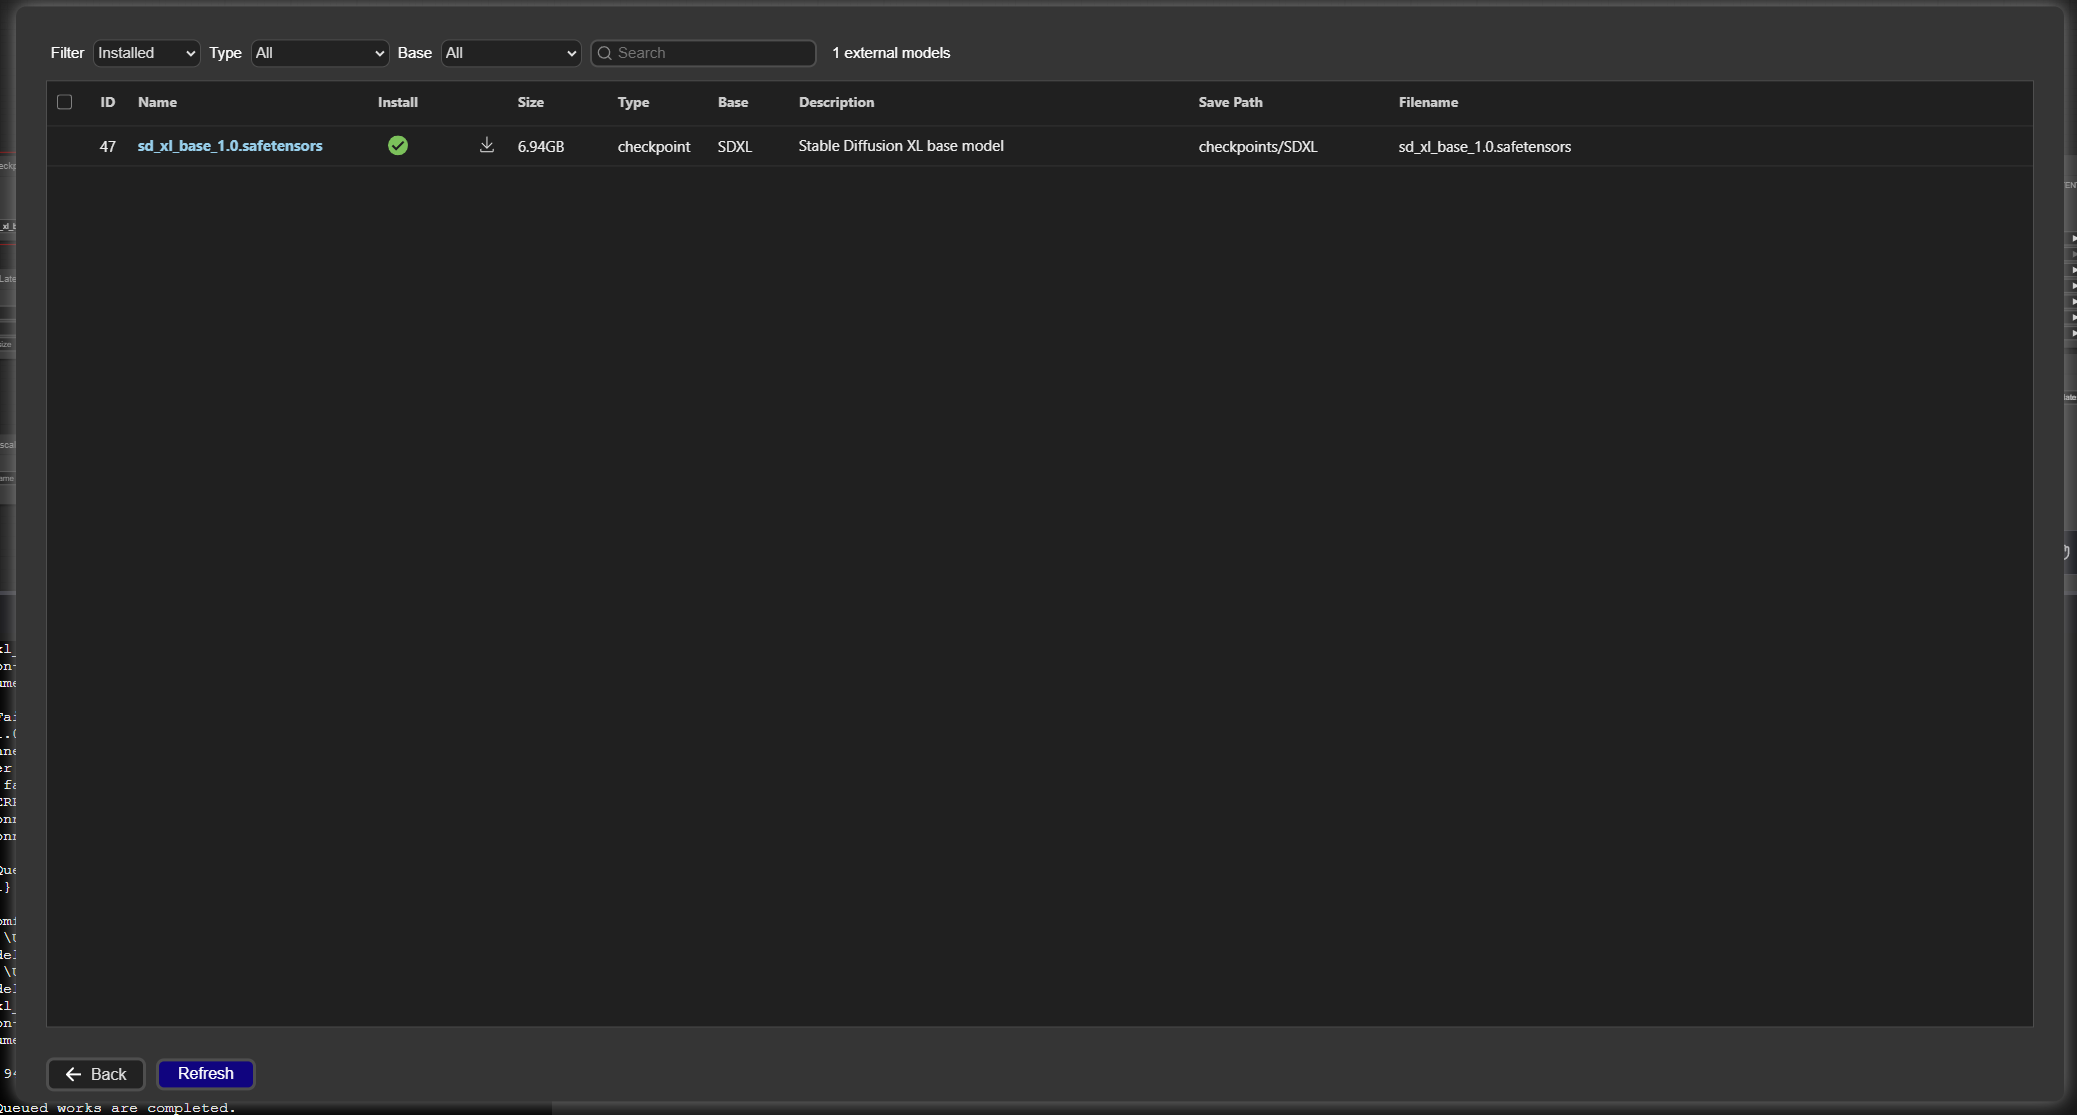Open the Filter dropdown showing Installed
Viewport: 2077px width, 1115px height.
pos(146,53)
